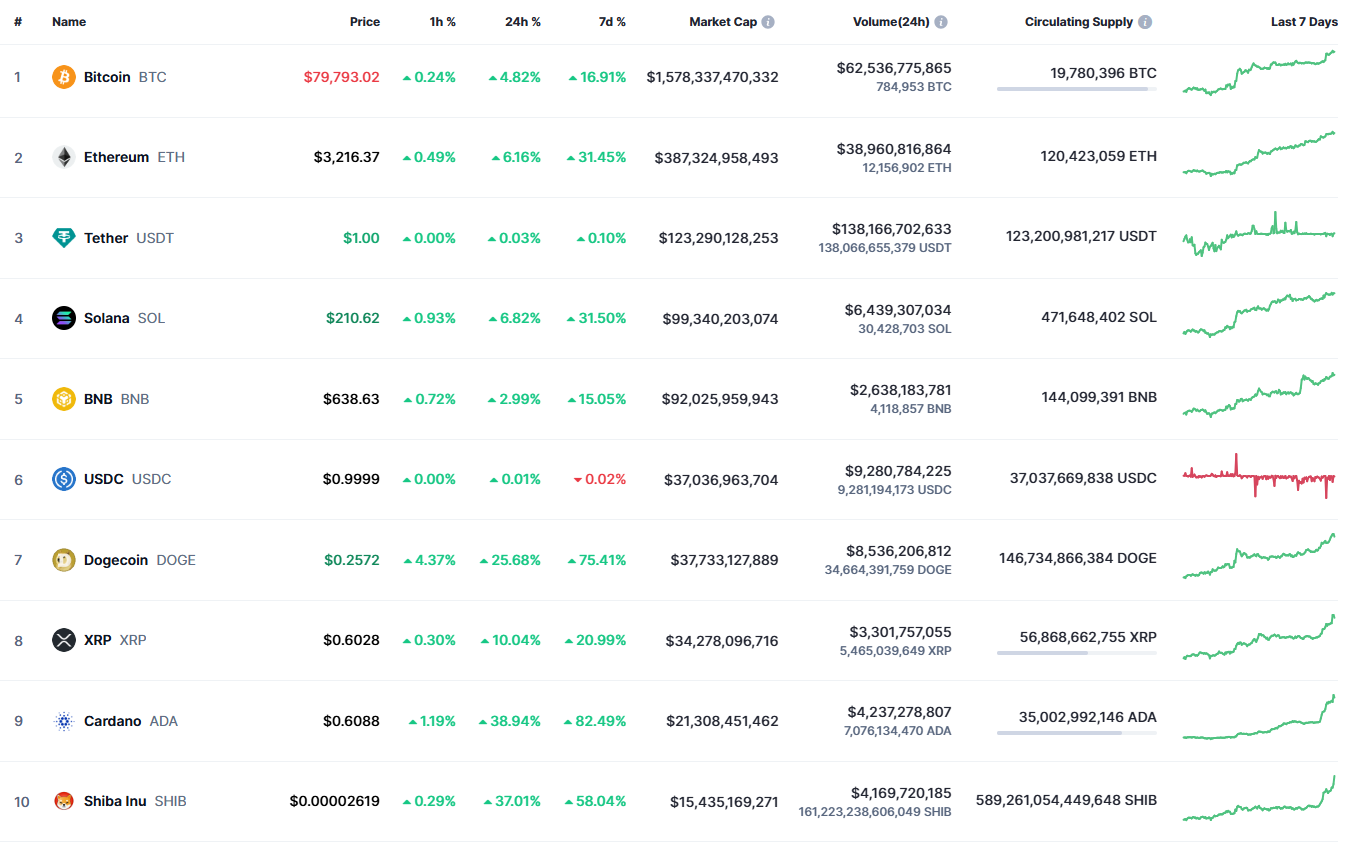
Task: Click the Tether logo icon
Action: pyautogui.click(x=64, y=238)
